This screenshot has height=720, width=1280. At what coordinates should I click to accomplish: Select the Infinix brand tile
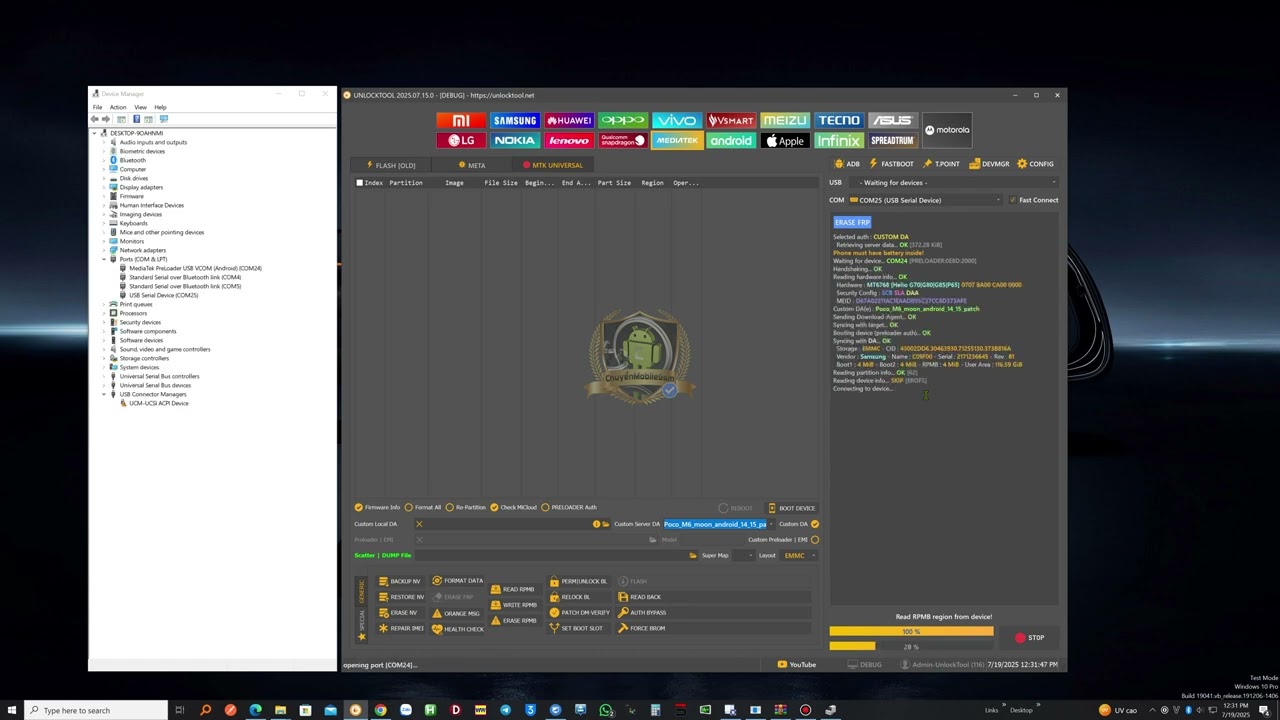(x=839, y=141)
